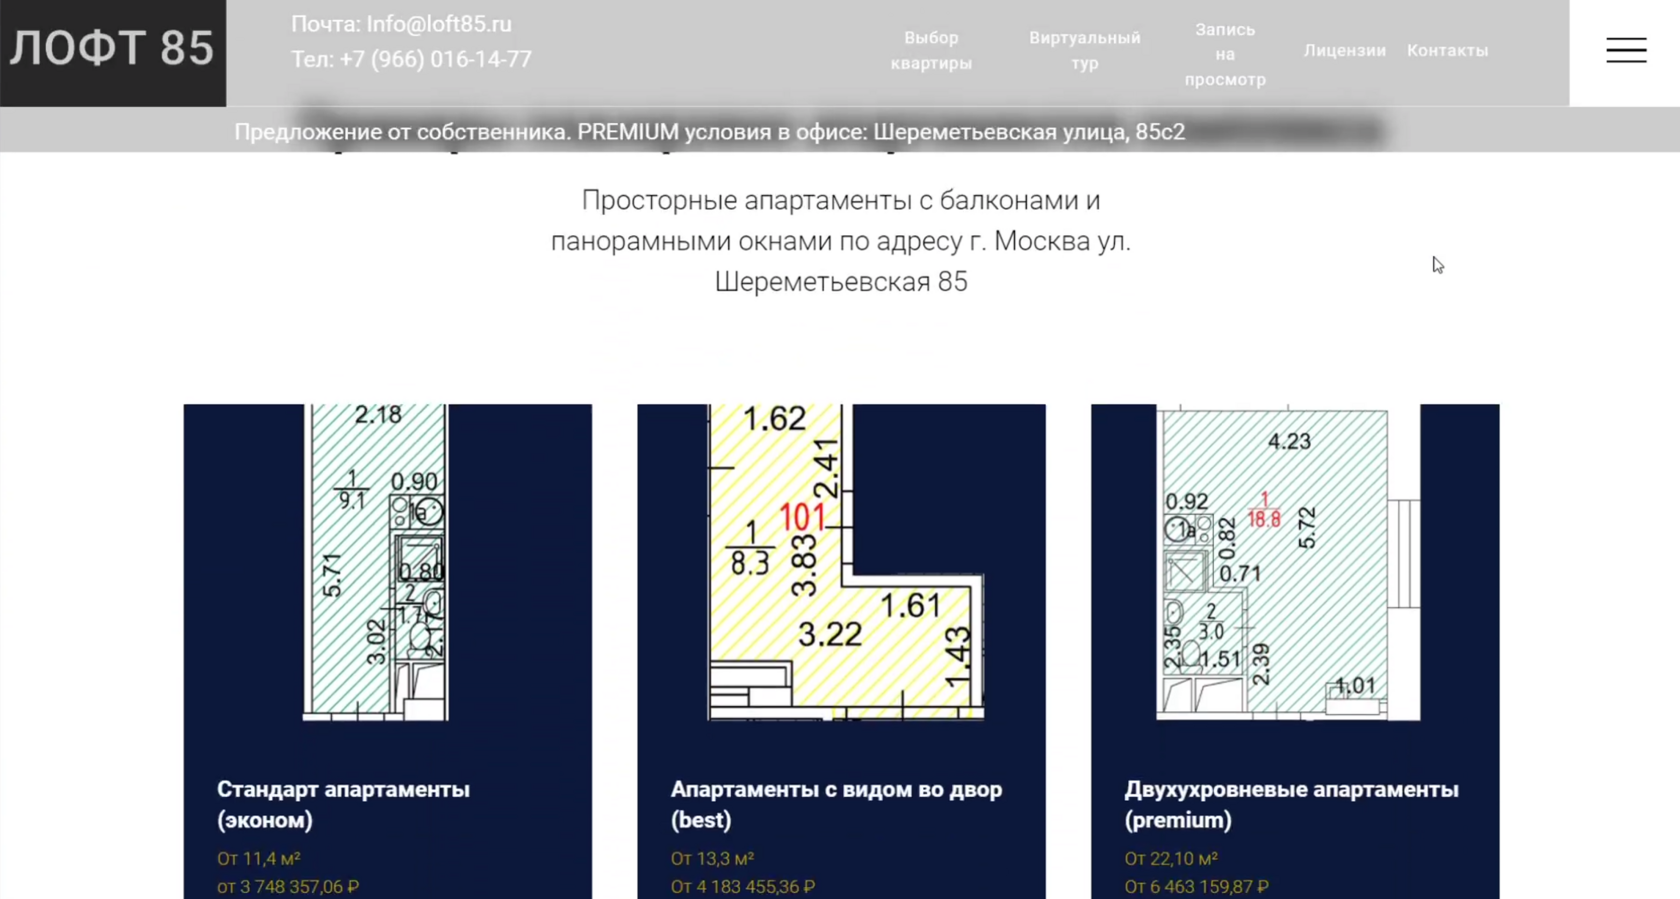Select Апартаменты с видом во двор (best)

click(x=836, y=804)
